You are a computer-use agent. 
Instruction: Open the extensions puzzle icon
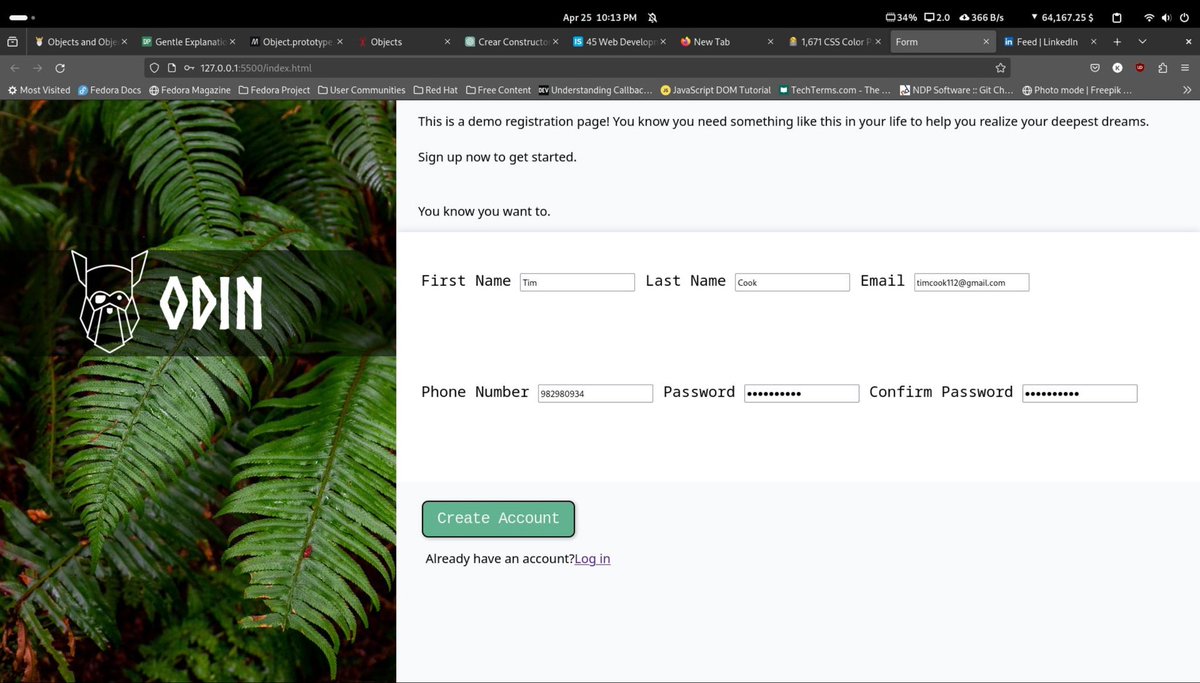(x=1162, y=68)
